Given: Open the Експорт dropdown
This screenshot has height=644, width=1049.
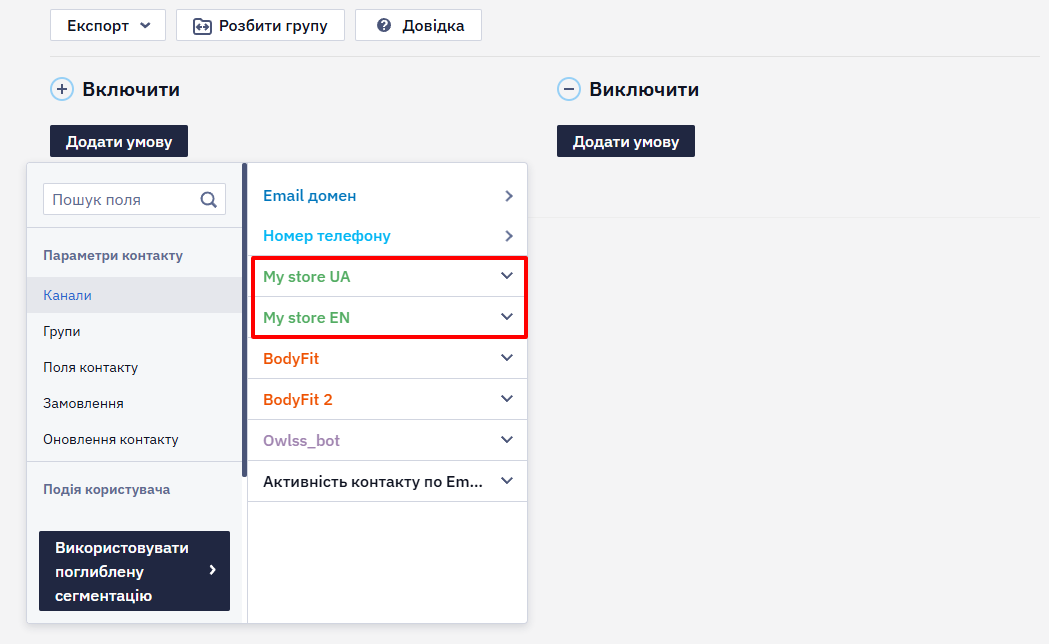Looking at the screenshot, I should (108, 25).
